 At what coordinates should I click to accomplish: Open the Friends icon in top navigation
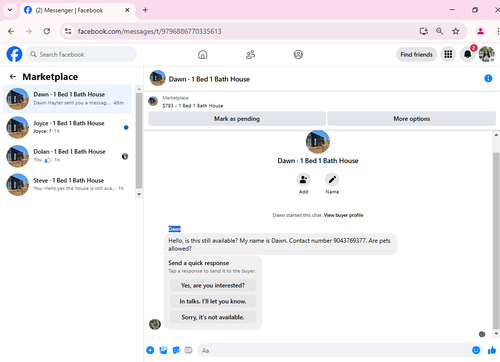tap(250, 54)
